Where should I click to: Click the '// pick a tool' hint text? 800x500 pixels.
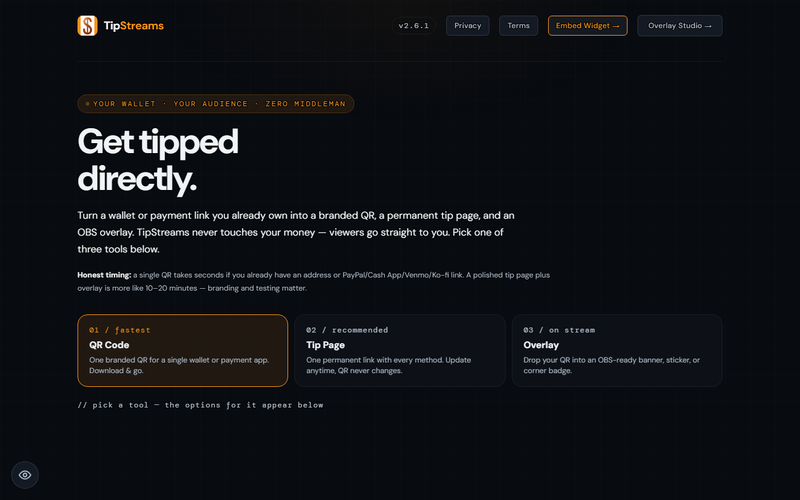[200, 405]
